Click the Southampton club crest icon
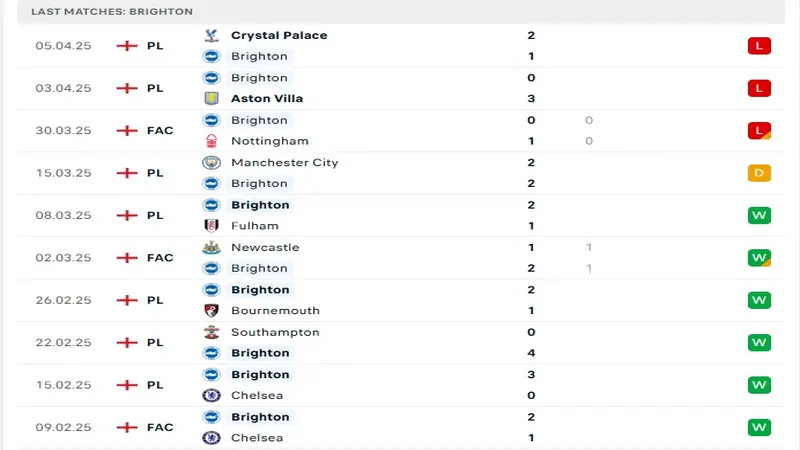 pos(211,332)
